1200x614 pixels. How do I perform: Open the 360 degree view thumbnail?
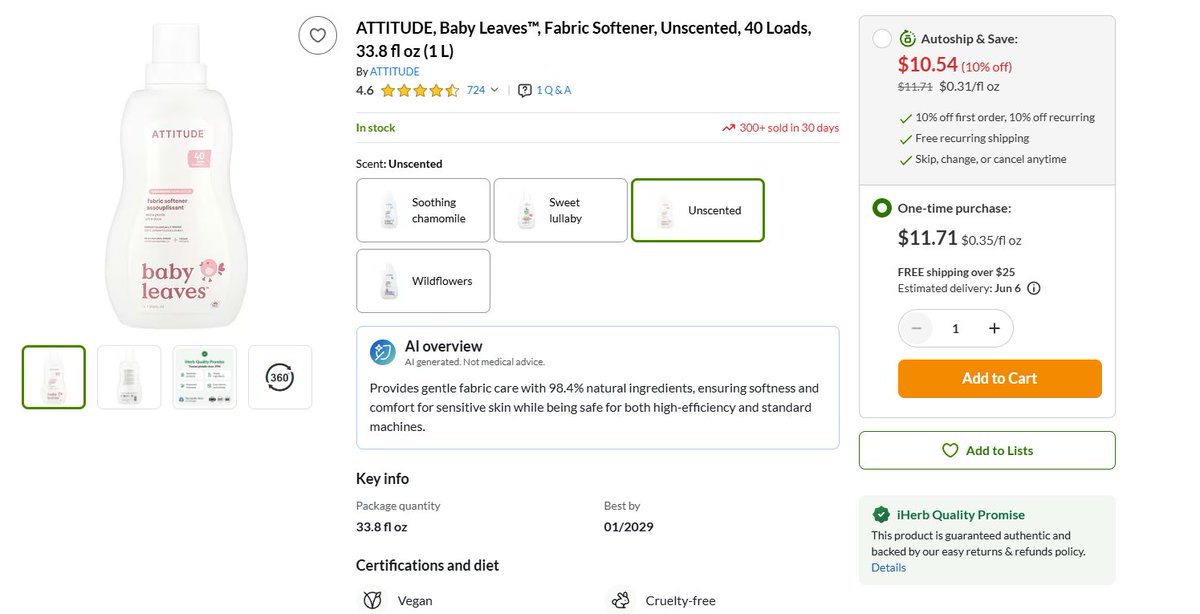(280, 377)
